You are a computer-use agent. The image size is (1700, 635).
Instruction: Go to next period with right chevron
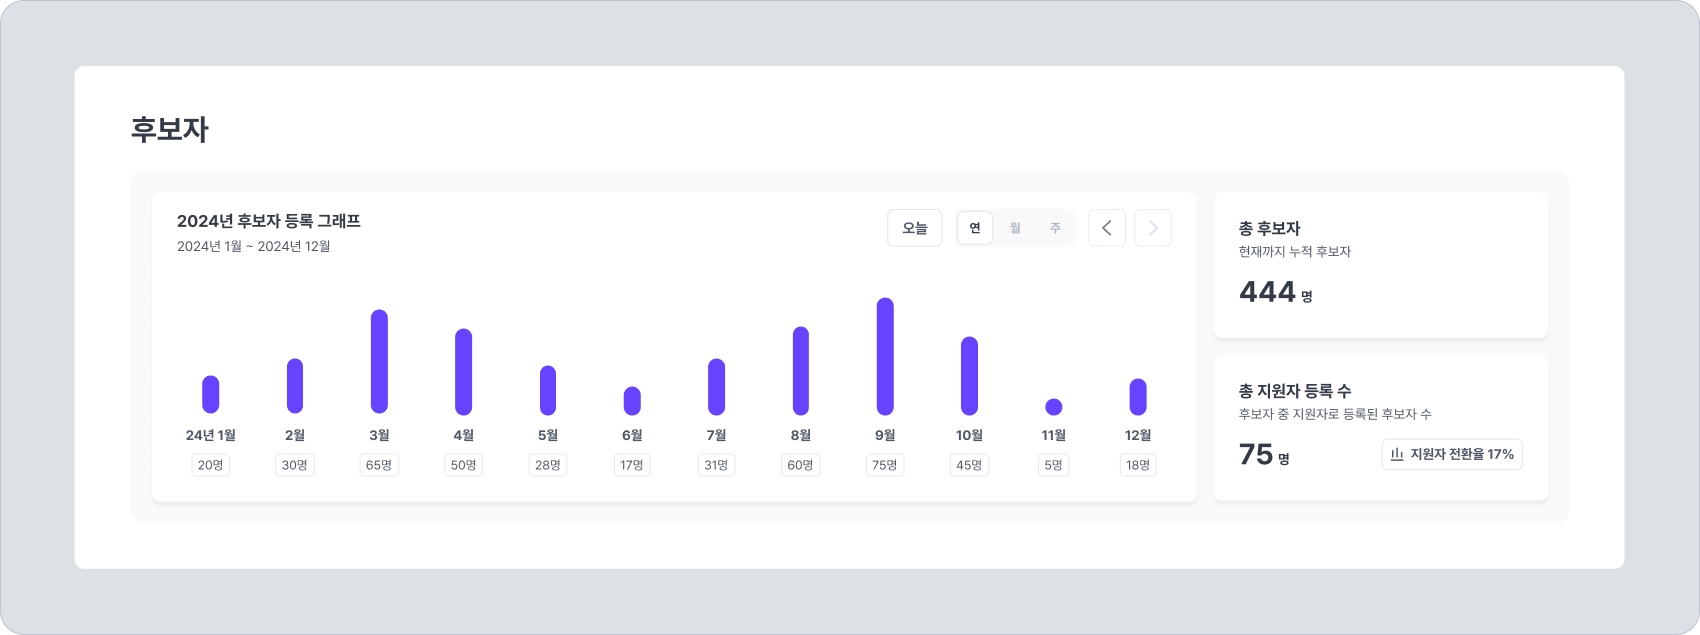tap(1153, 228)
